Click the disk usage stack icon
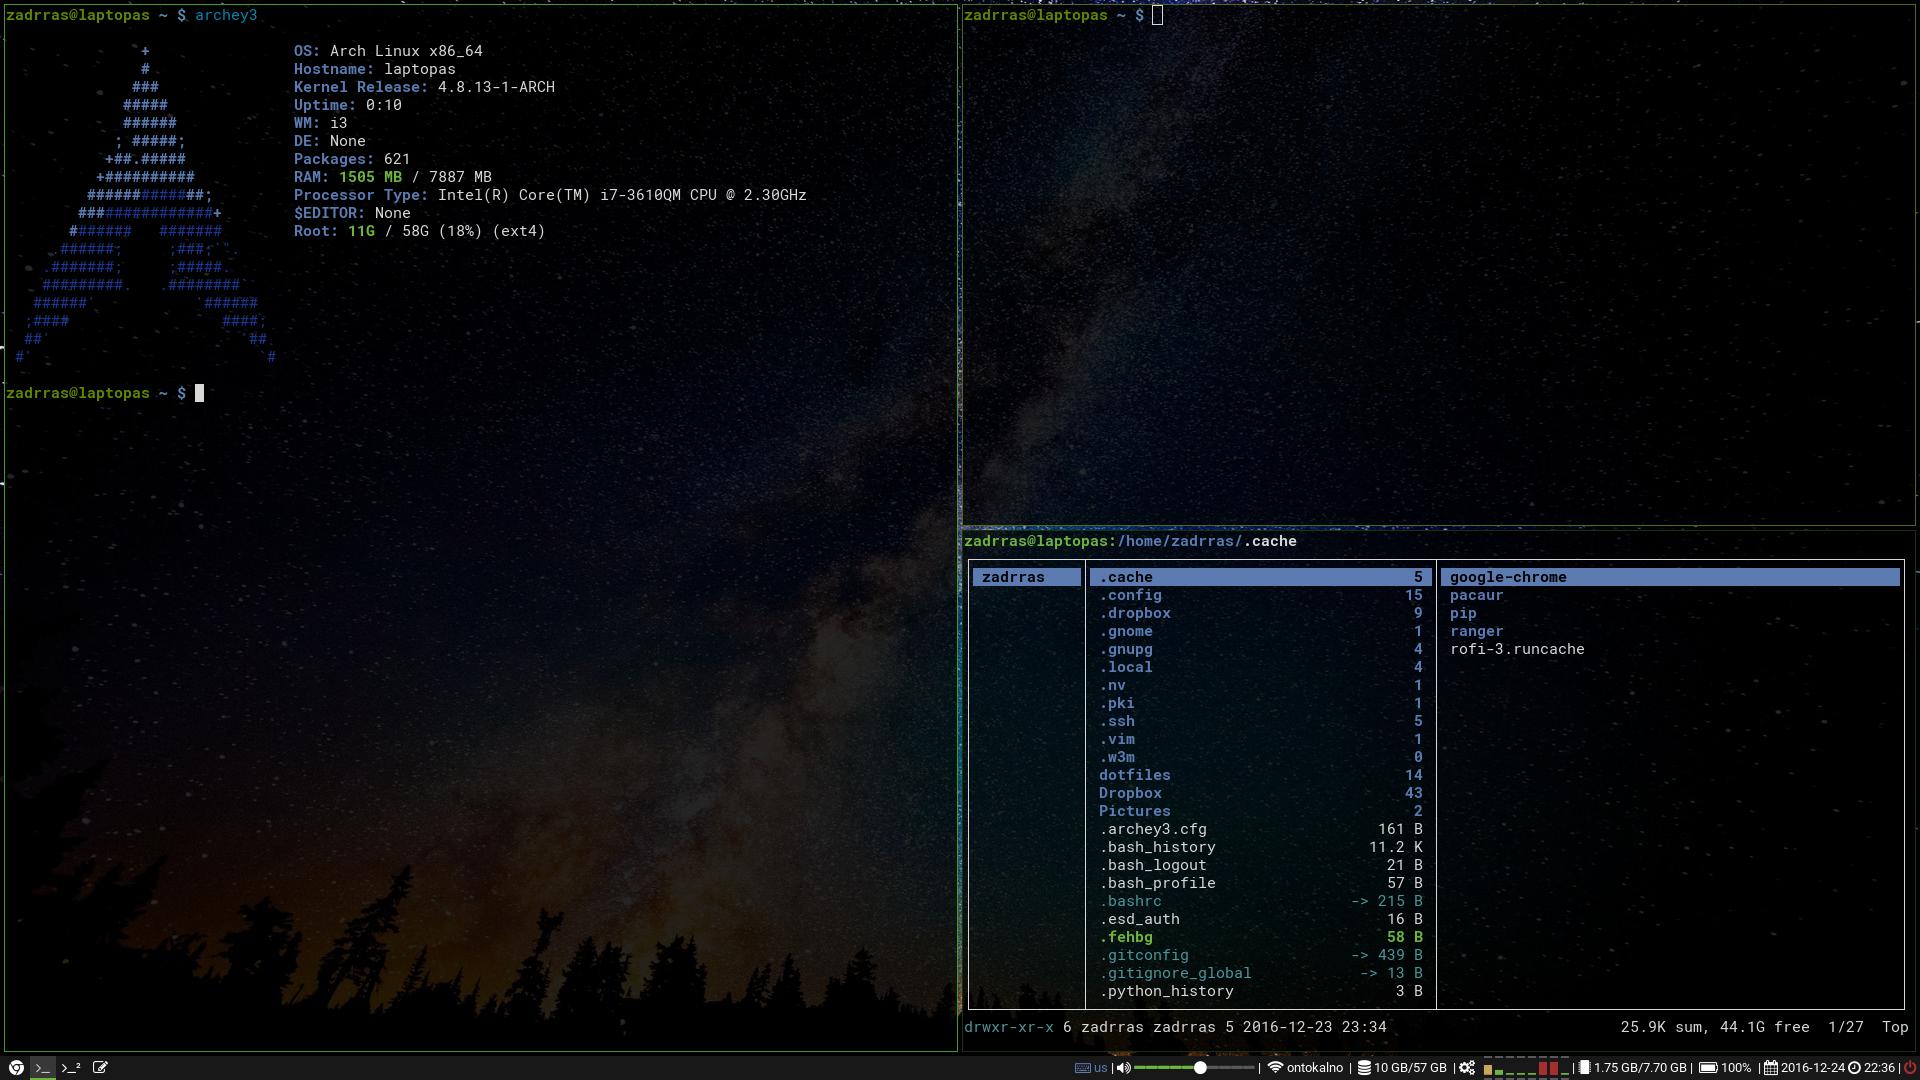 pos(1363,1068)
